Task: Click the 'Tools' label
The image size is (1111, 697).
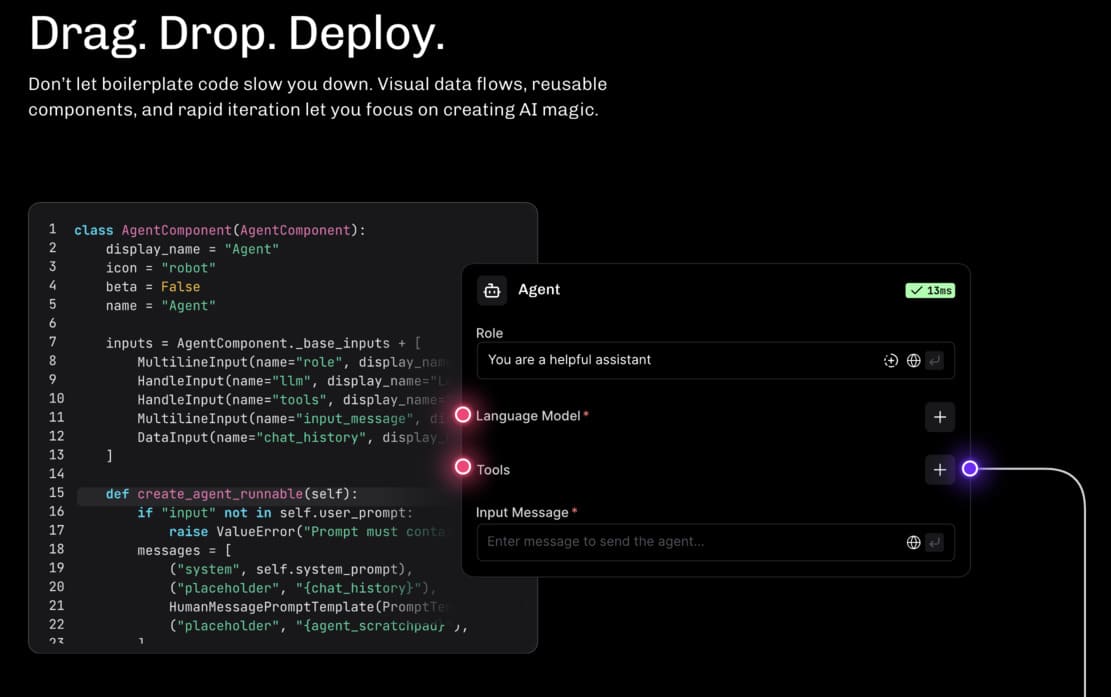Action: point(493,470)
